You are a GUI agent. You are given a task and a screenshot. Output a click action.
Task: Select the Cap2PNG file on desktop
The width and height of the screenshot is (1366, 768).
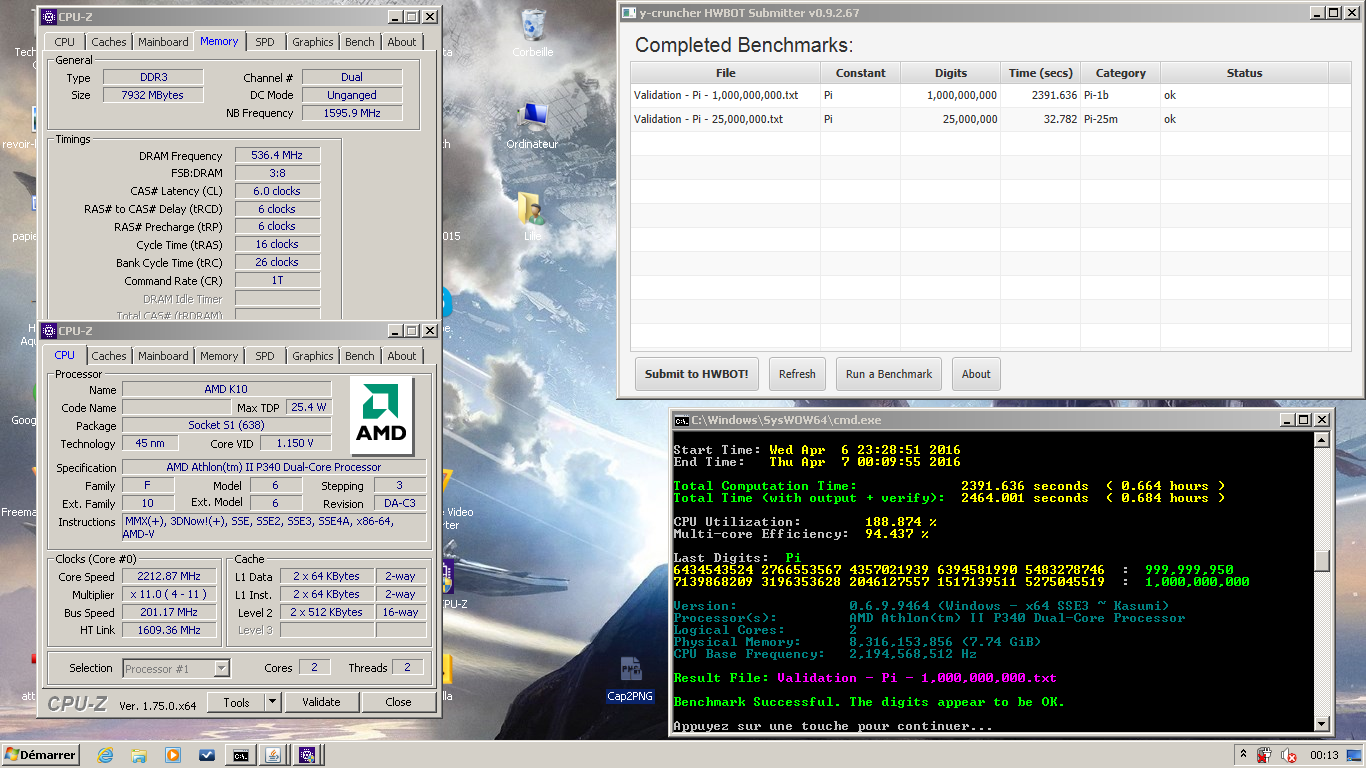(x=631, y=679)
